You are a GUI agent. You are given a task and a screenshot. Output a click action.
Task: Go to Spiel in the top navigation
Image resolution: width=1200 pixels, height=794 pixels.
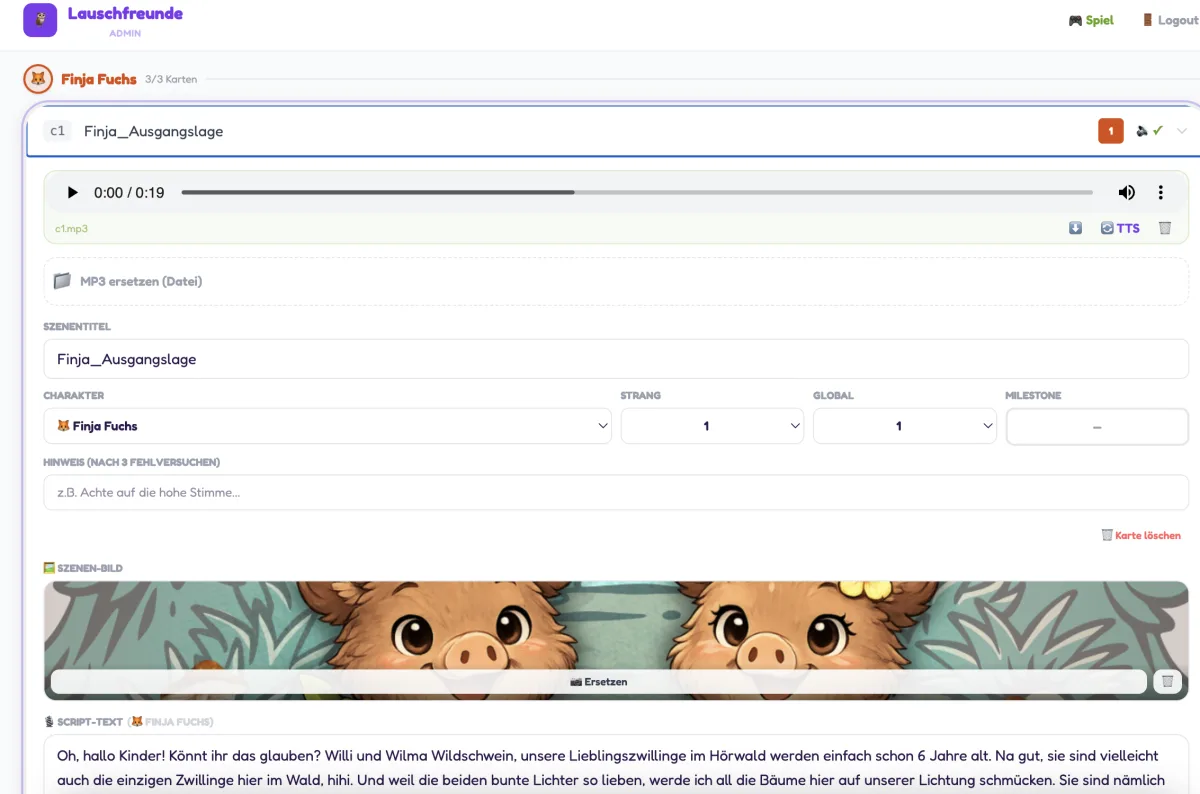click(x=1091, y=20)
